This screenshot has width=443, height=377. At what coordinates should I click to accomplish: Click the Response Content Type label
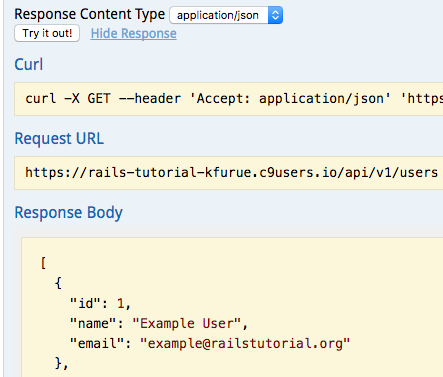click(90, 14)
